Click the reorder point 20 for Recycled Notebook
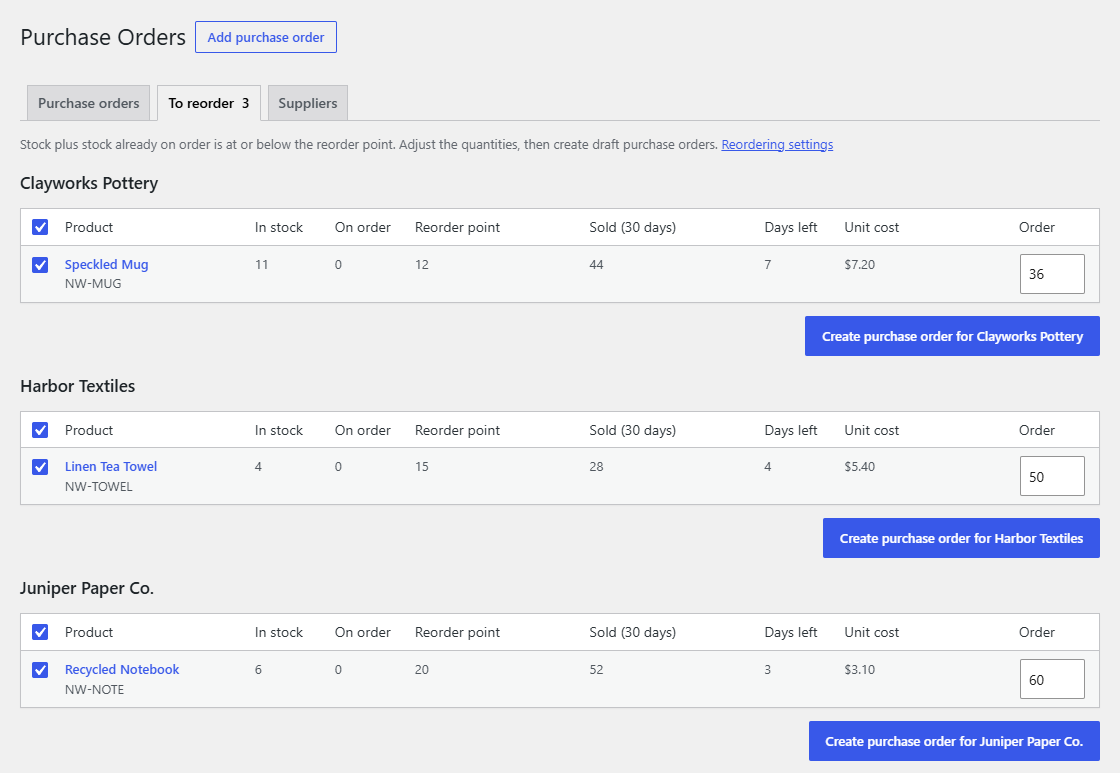 [421, 669]
